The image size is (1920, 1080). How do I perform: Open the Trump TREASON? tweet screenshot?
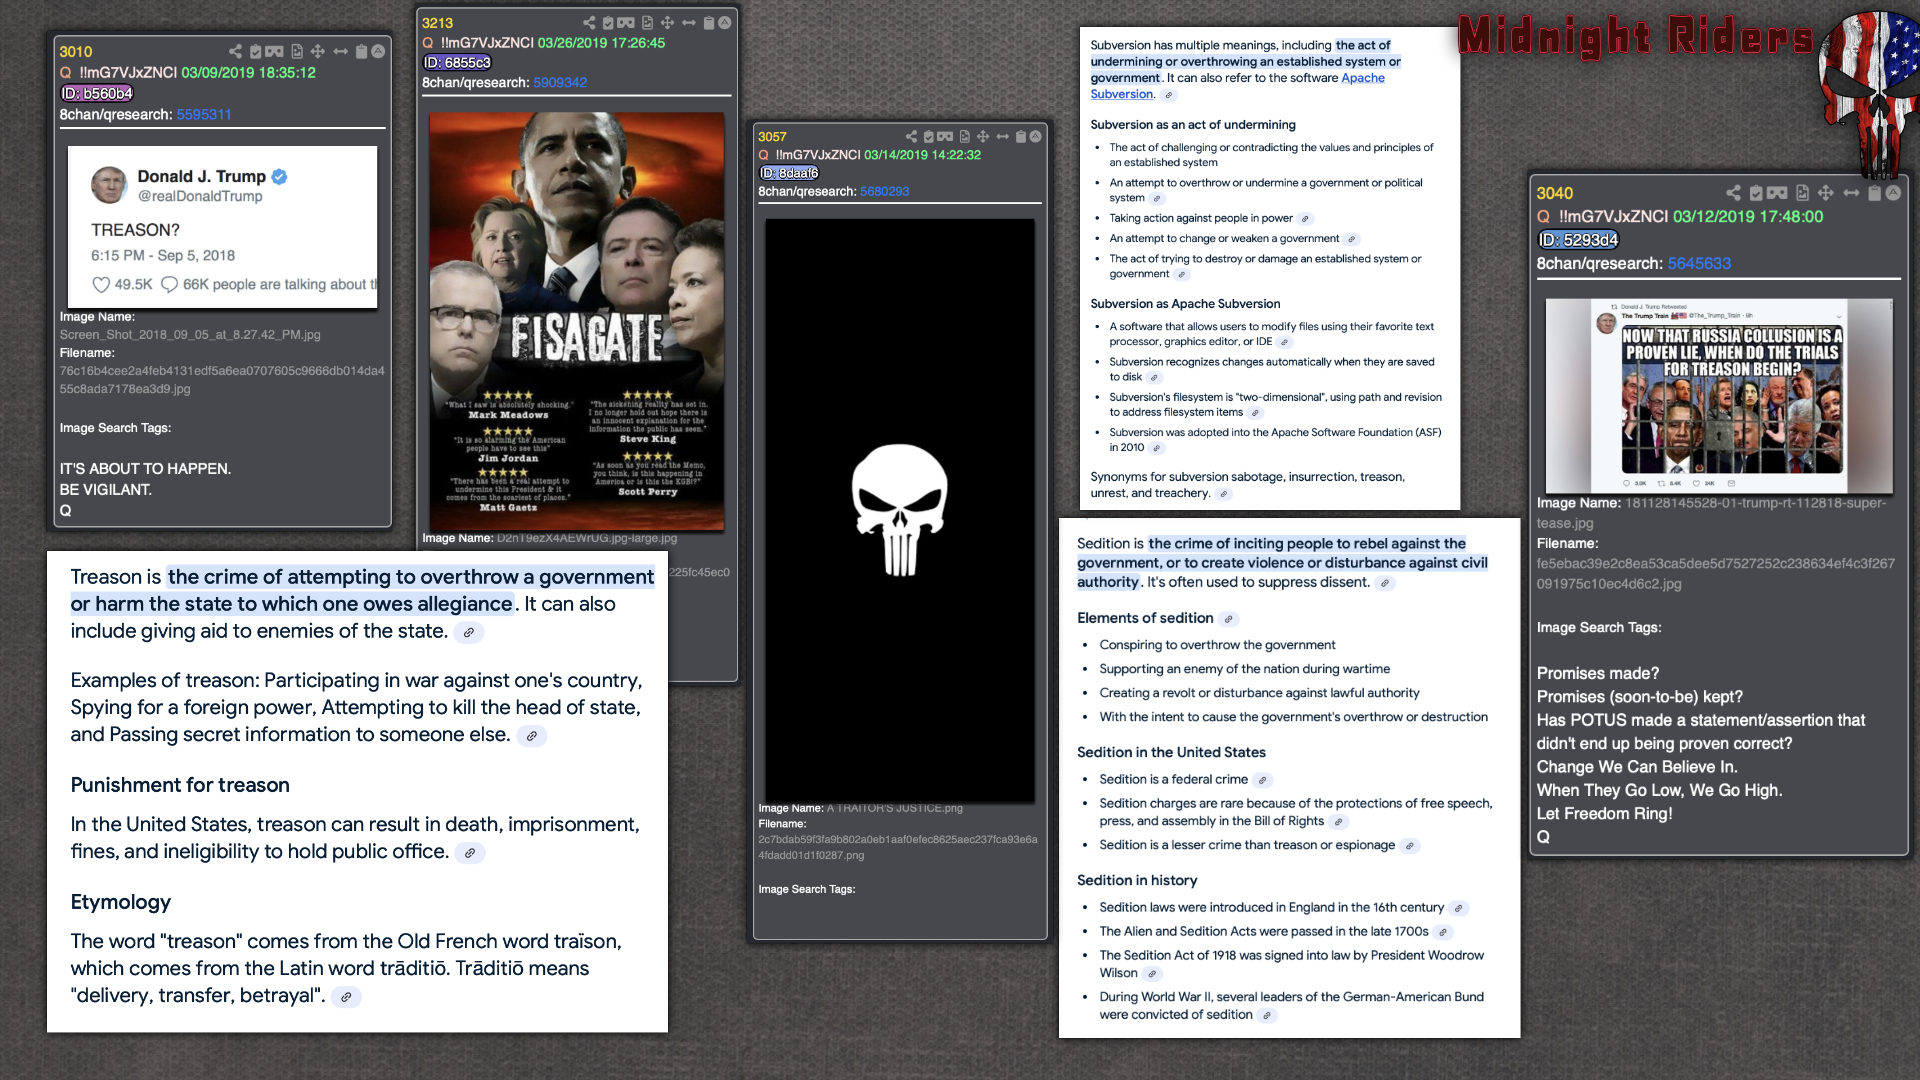223,226
